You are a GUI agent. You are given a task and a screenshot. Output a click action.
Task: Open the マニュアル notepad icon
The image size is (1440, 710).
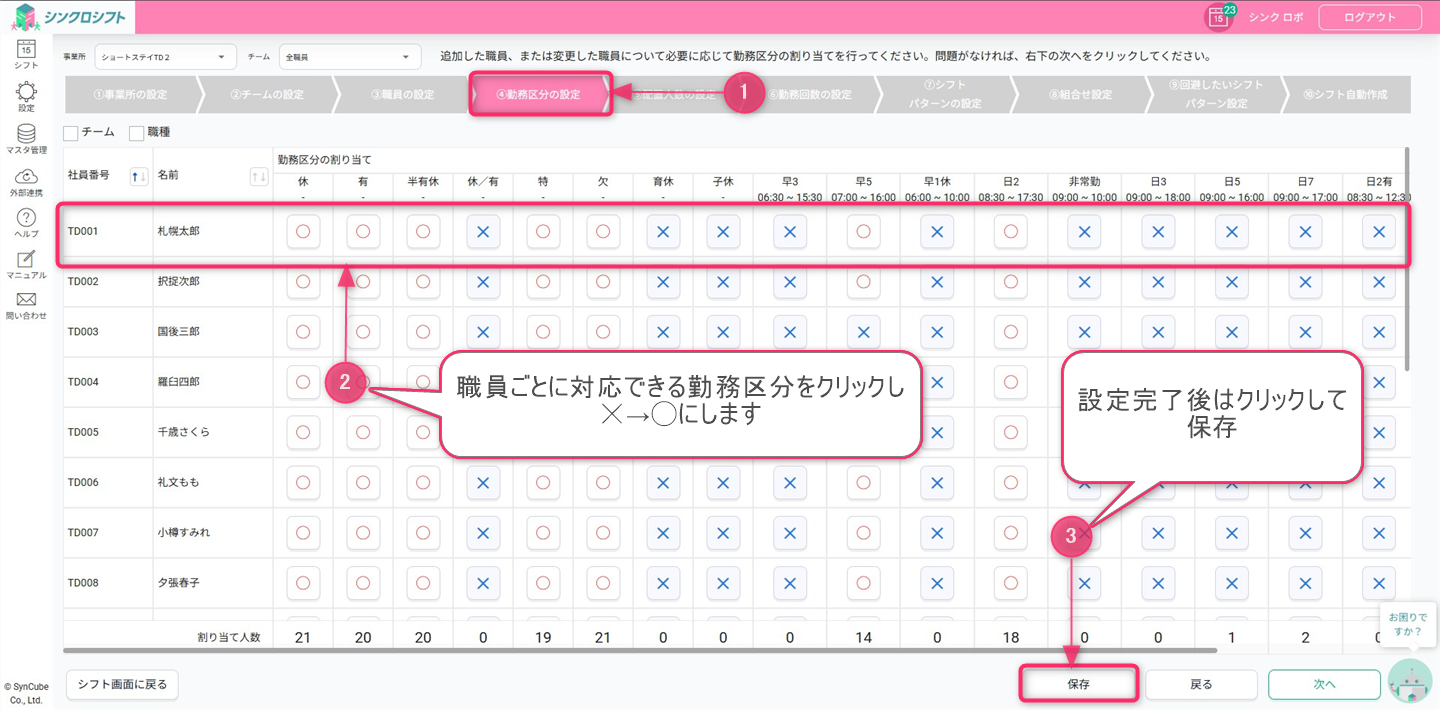coord(27,260)
